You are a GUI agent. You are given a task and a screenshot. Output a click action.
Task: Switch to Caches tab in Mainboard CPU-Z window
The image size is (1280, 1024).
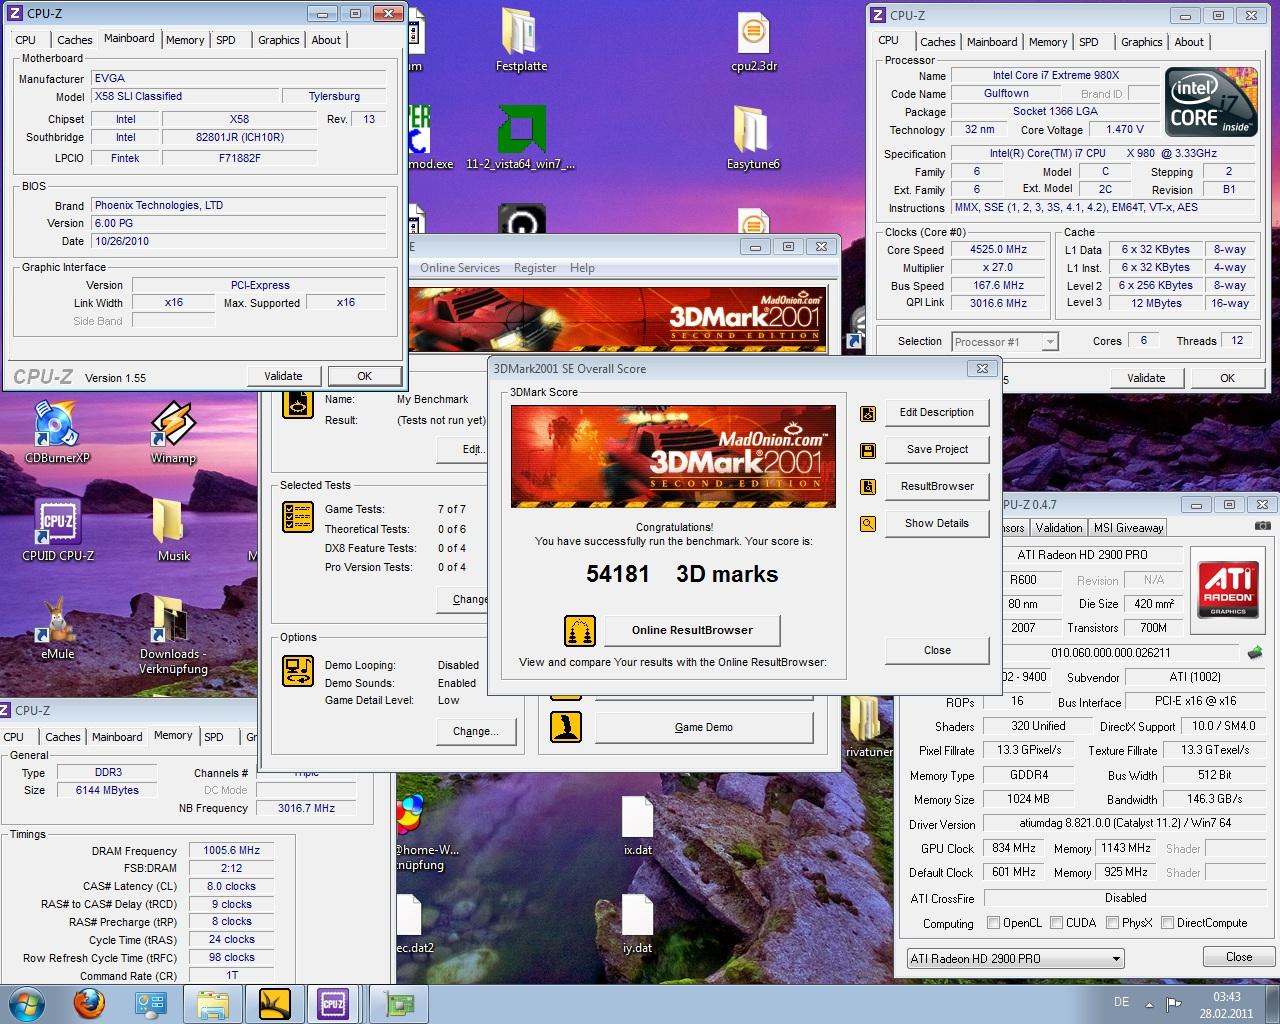tap(74, 40)
